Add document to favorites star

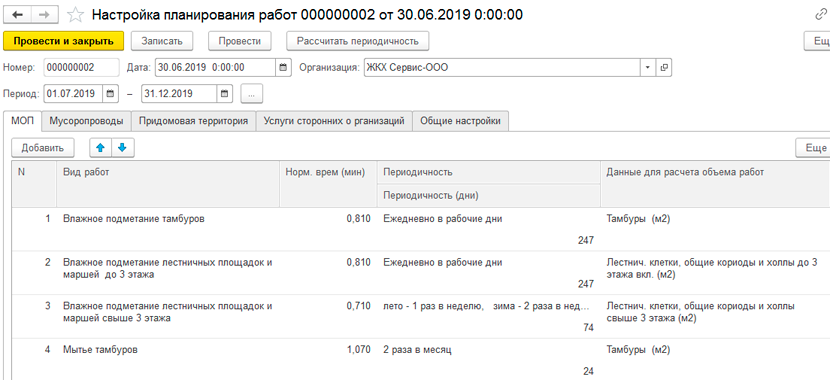point(76,15)
